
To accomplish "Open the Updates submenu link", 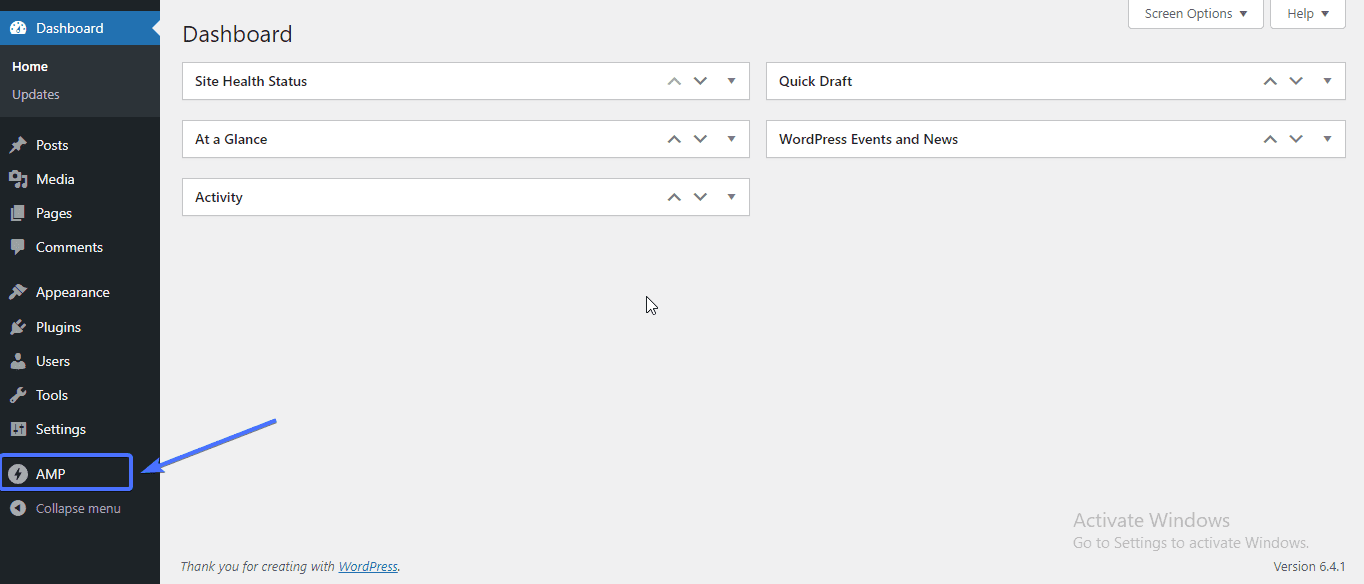I will (x=36, y=94).
